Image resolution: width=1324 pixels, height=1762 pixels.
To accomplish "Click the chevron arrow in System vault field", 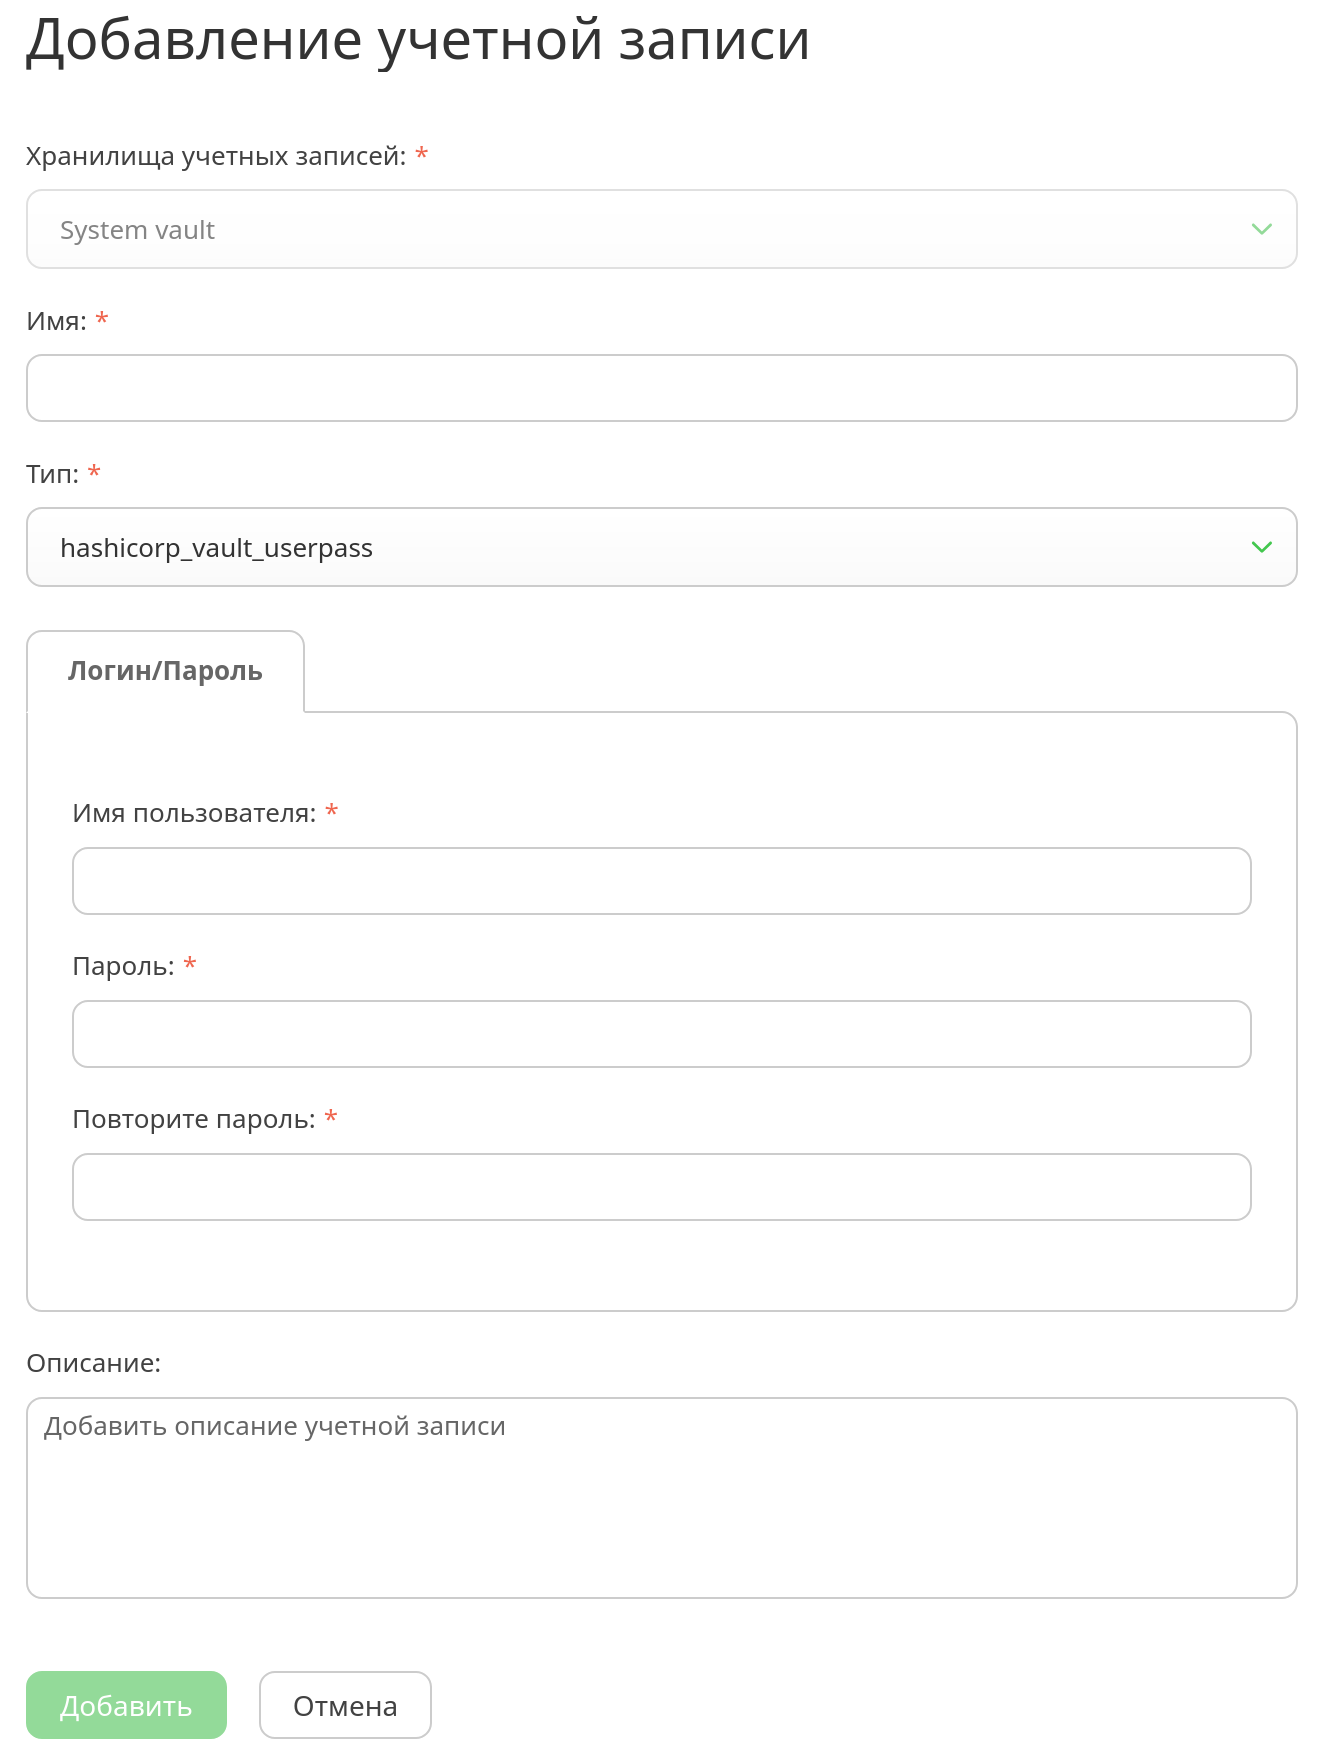I will pyautogui.click(x=1261, y=229).
